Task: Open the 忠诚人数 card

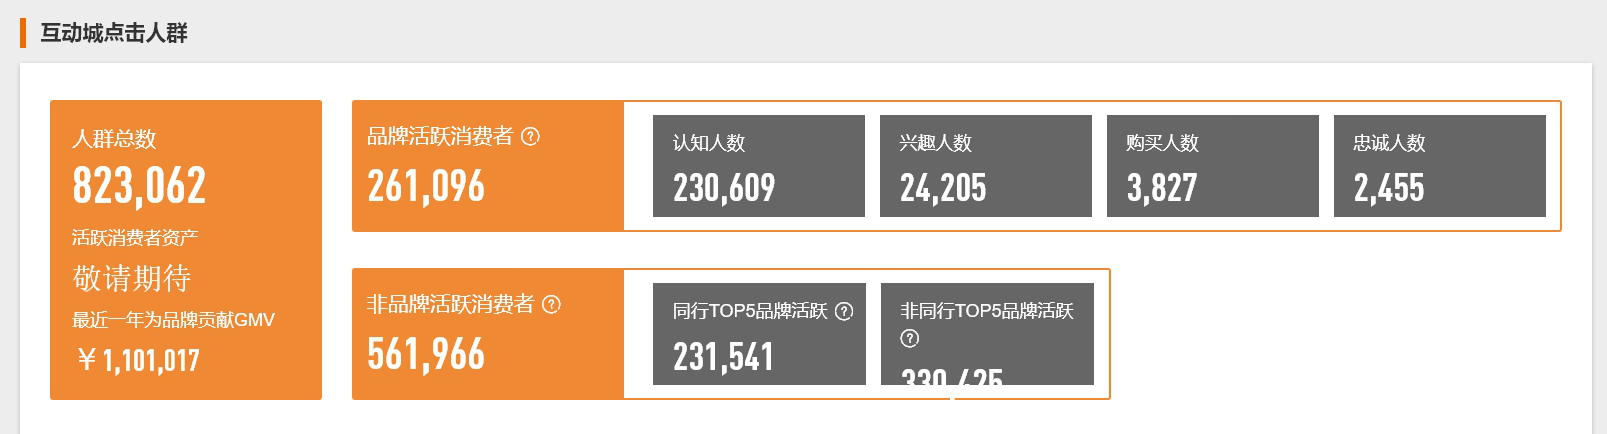Action: click(x=1439, y=166)
